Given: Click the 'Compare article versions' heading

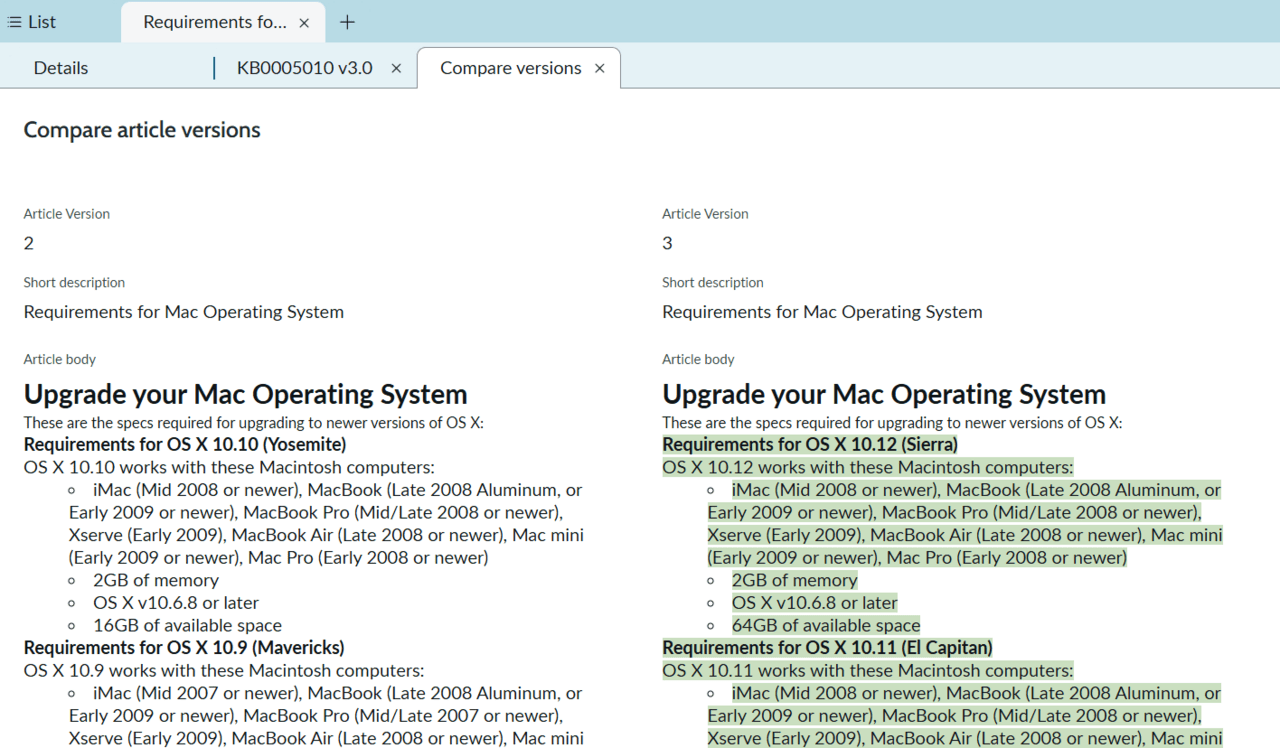Looking at the screenshot, I should coord(142,130).
